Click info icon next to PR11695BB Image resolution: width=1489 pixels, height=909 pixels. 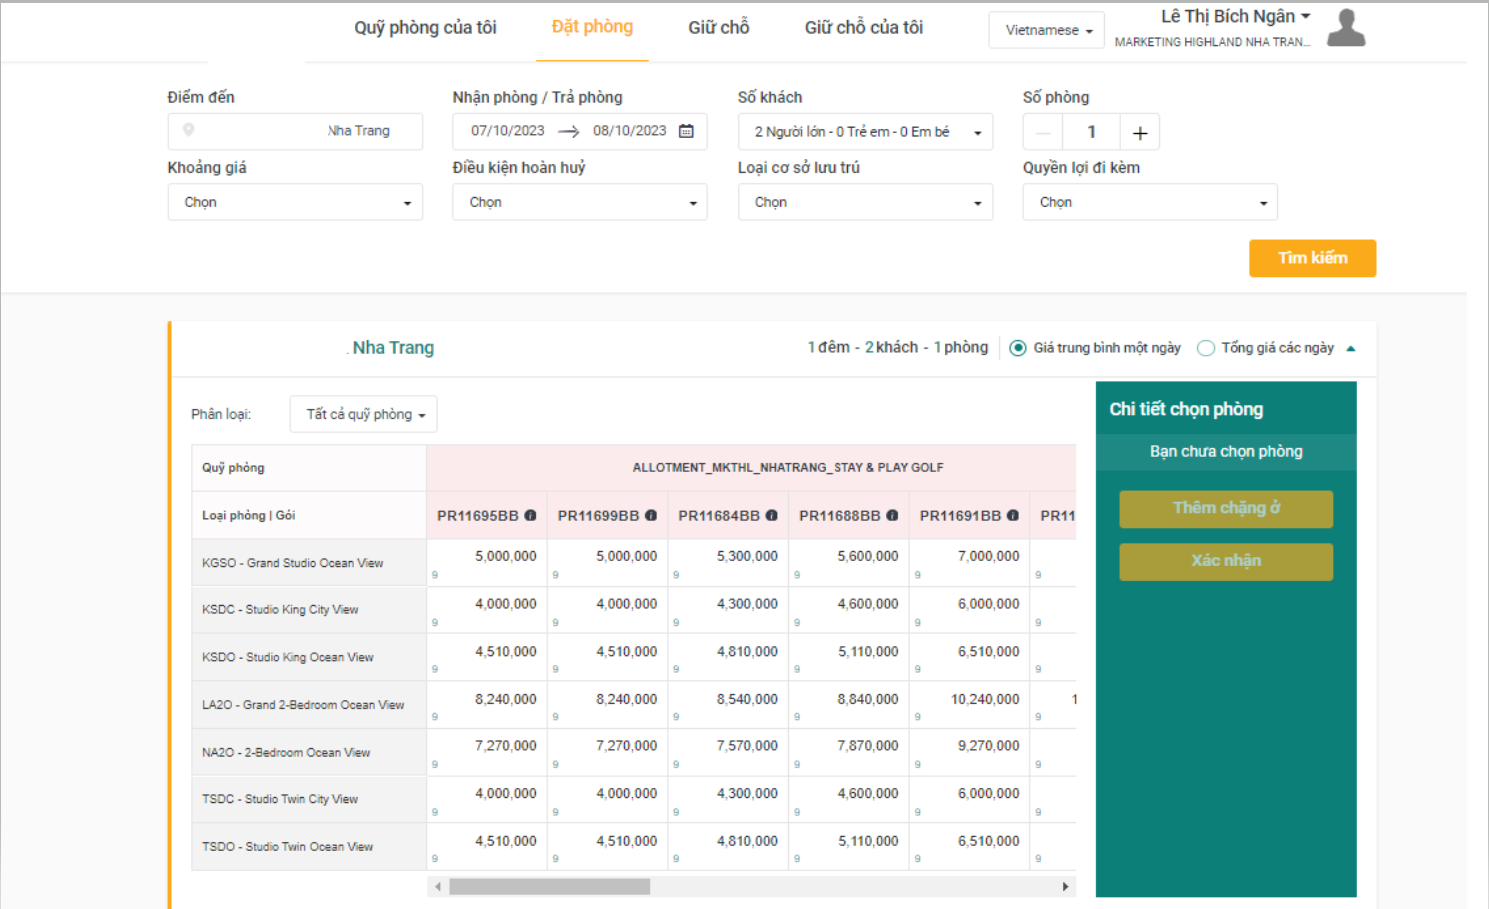(530, 516)
